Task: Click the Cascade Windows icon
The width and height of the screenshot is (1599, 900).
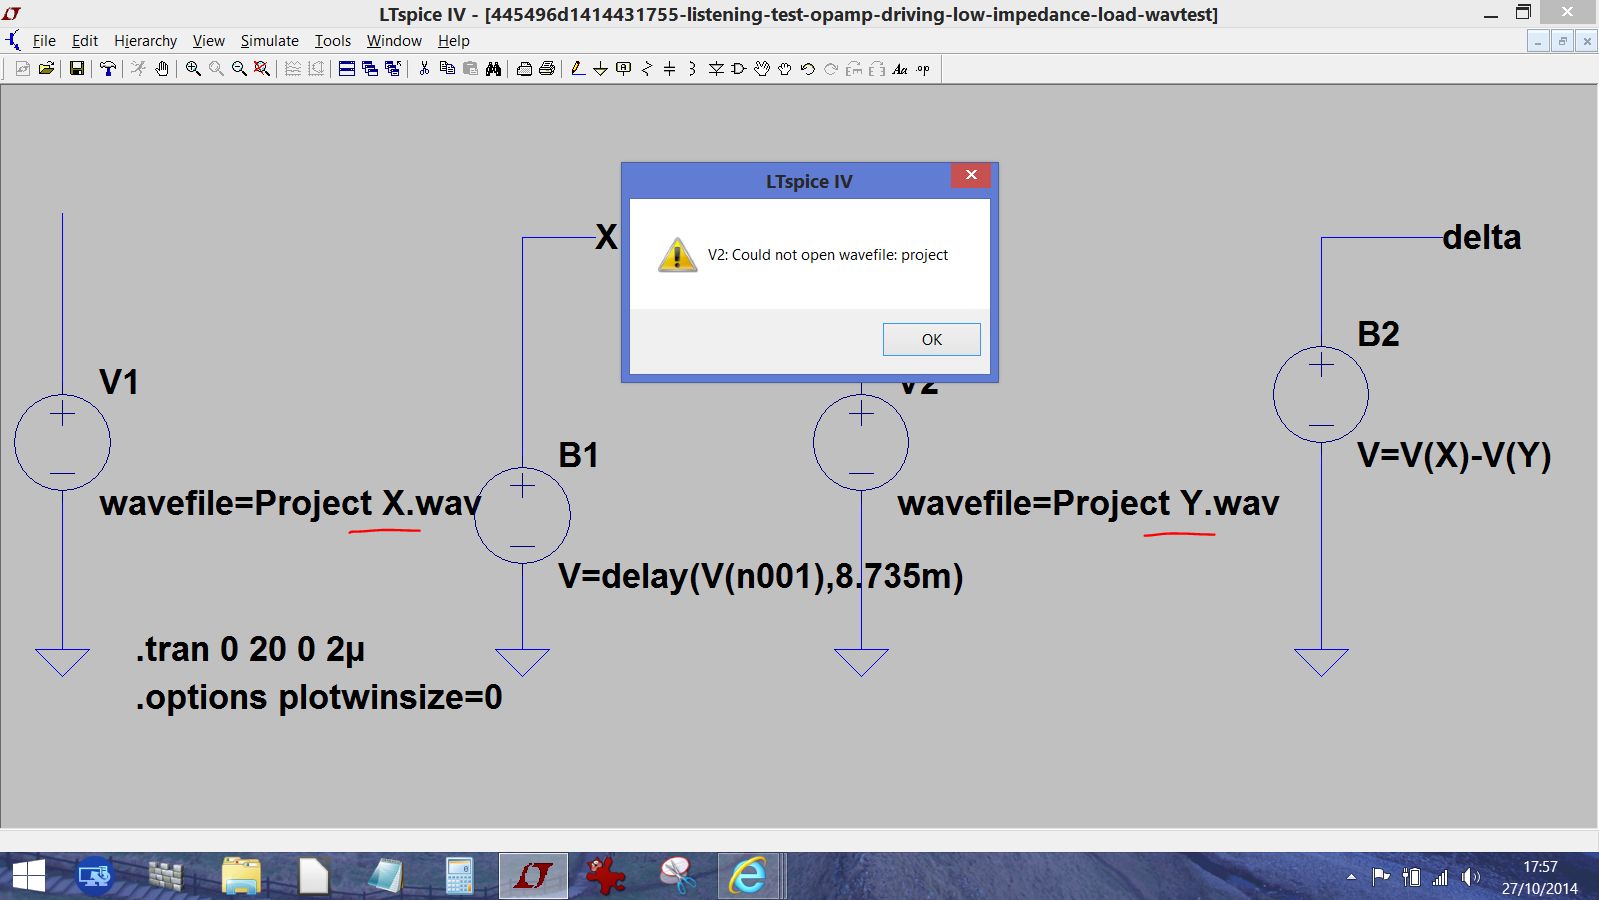Action: [369, 68]
